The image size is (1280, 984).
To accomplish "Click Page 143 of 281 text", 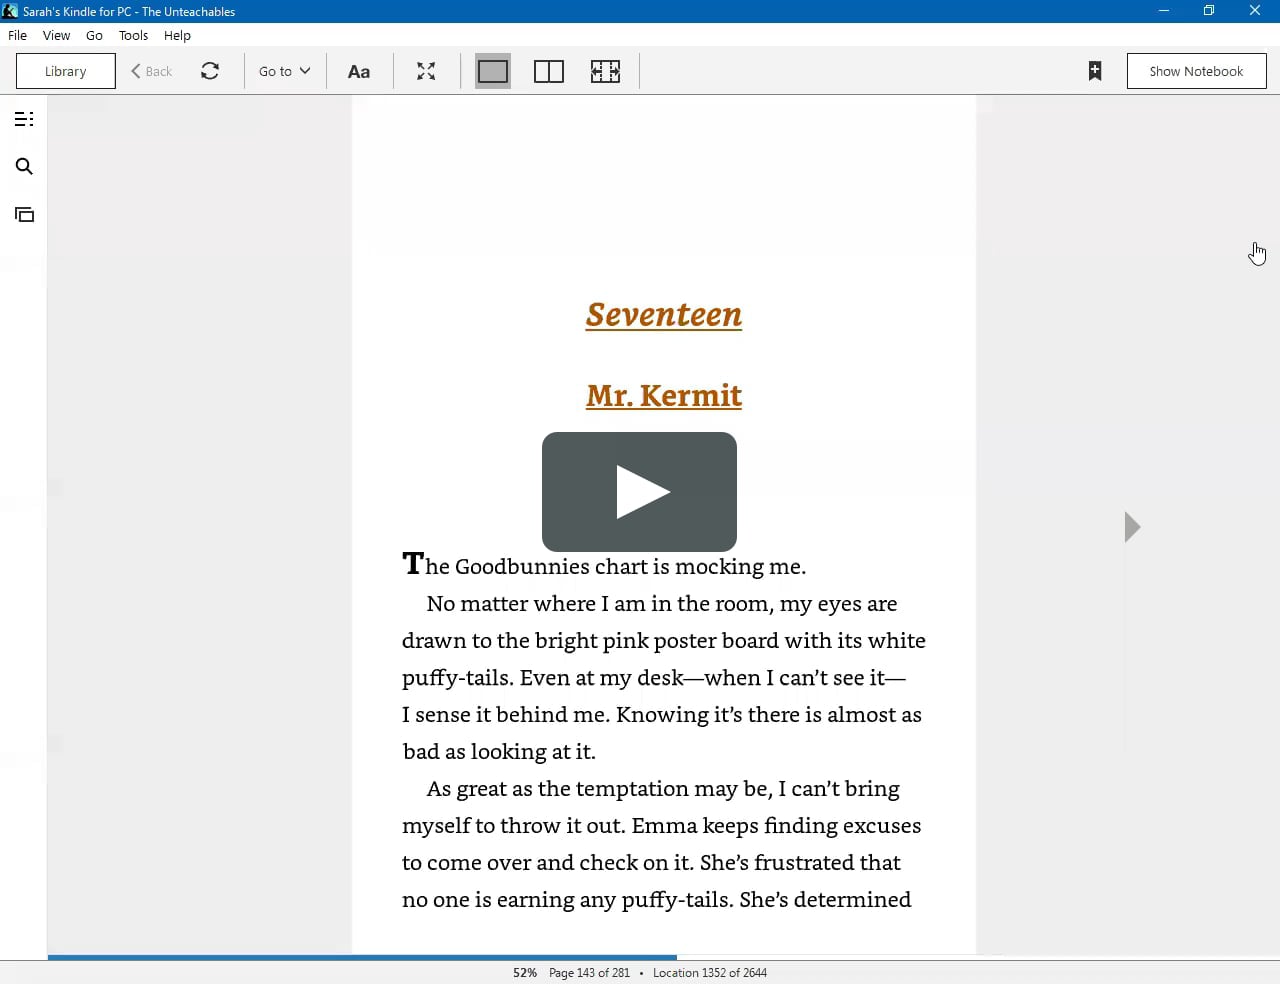I will point(589,972).
